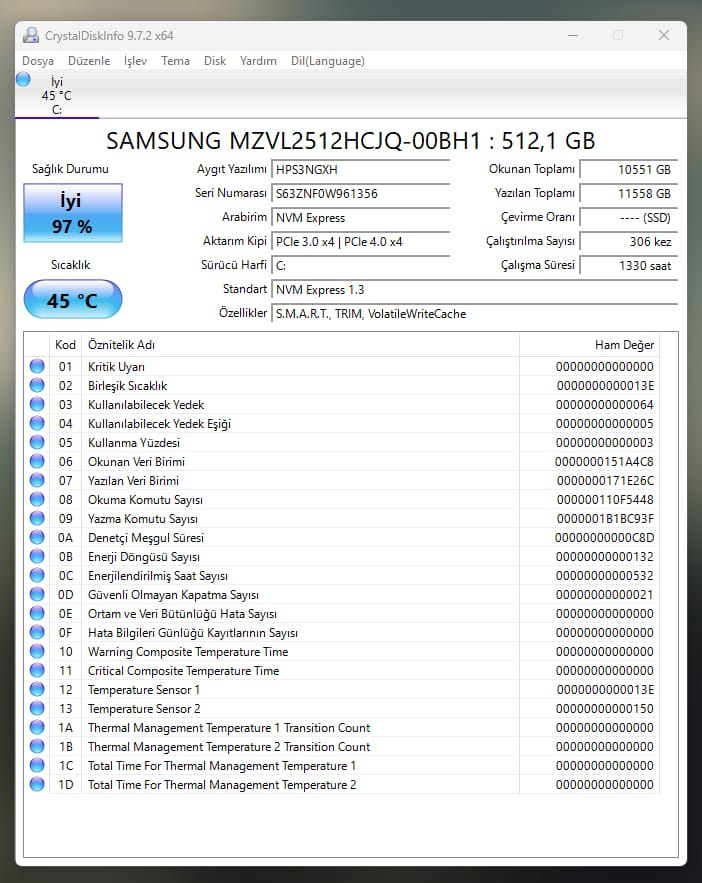
Task: Click the status orb beside Birleşik Sıcaklık
Action: point(37,386)
